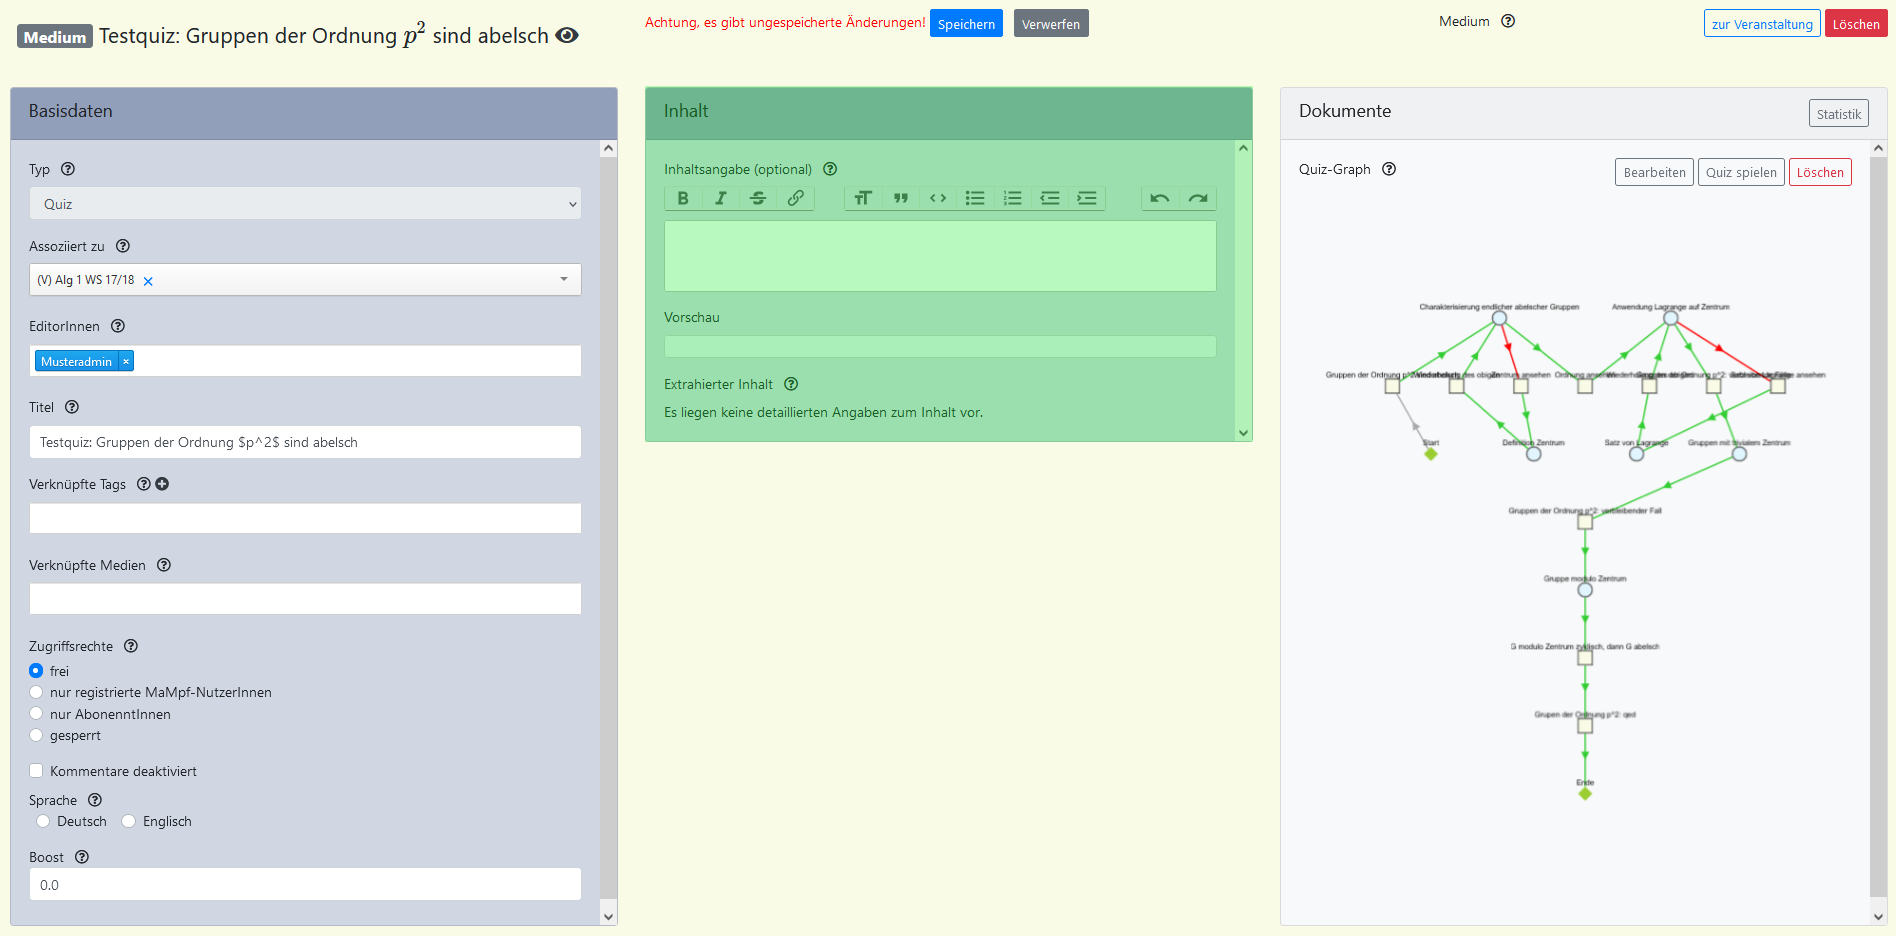1896x936 pixels.
Task: Enable 'Kommentare deaktiviert' checkbox
Action: tap(37, 771)
